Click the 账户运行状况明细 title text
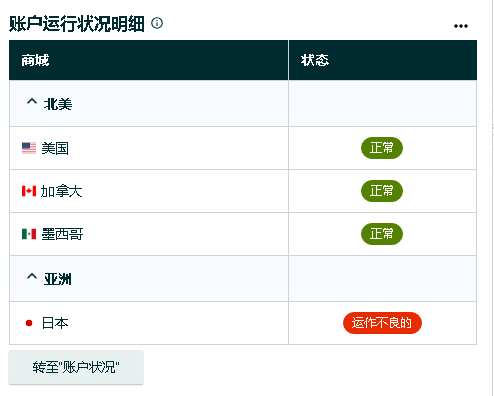The width and height of the screenshot is (494, 396). click(x=77, y=24)
